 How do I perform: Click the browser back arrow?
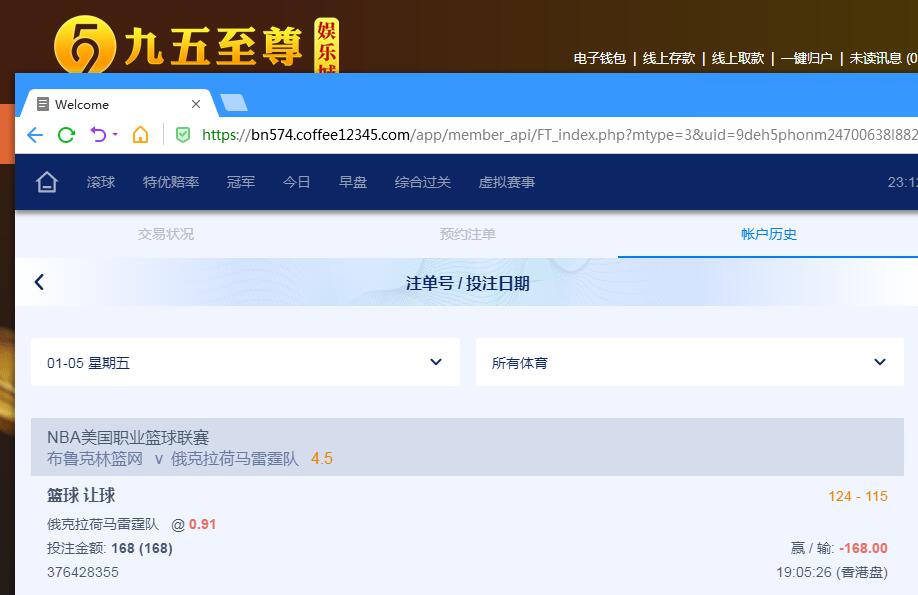coord(35,135)
